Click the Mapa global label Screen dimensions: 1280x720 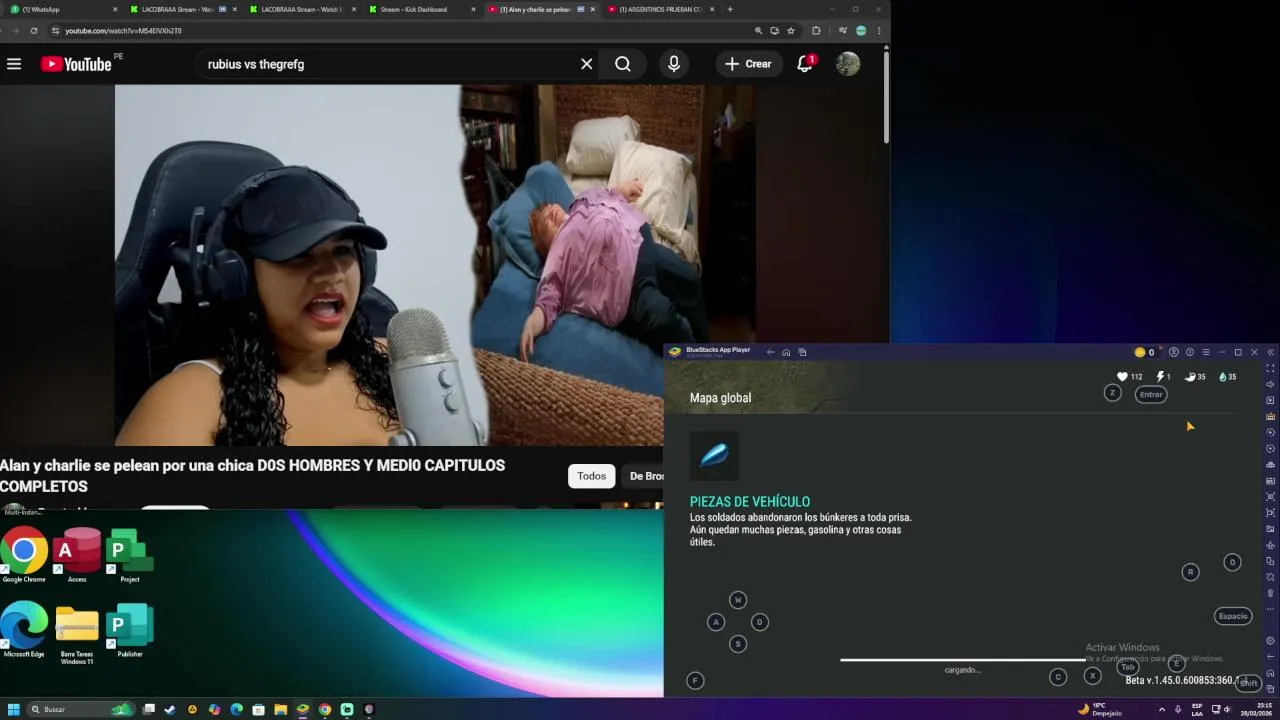(720, 398)
